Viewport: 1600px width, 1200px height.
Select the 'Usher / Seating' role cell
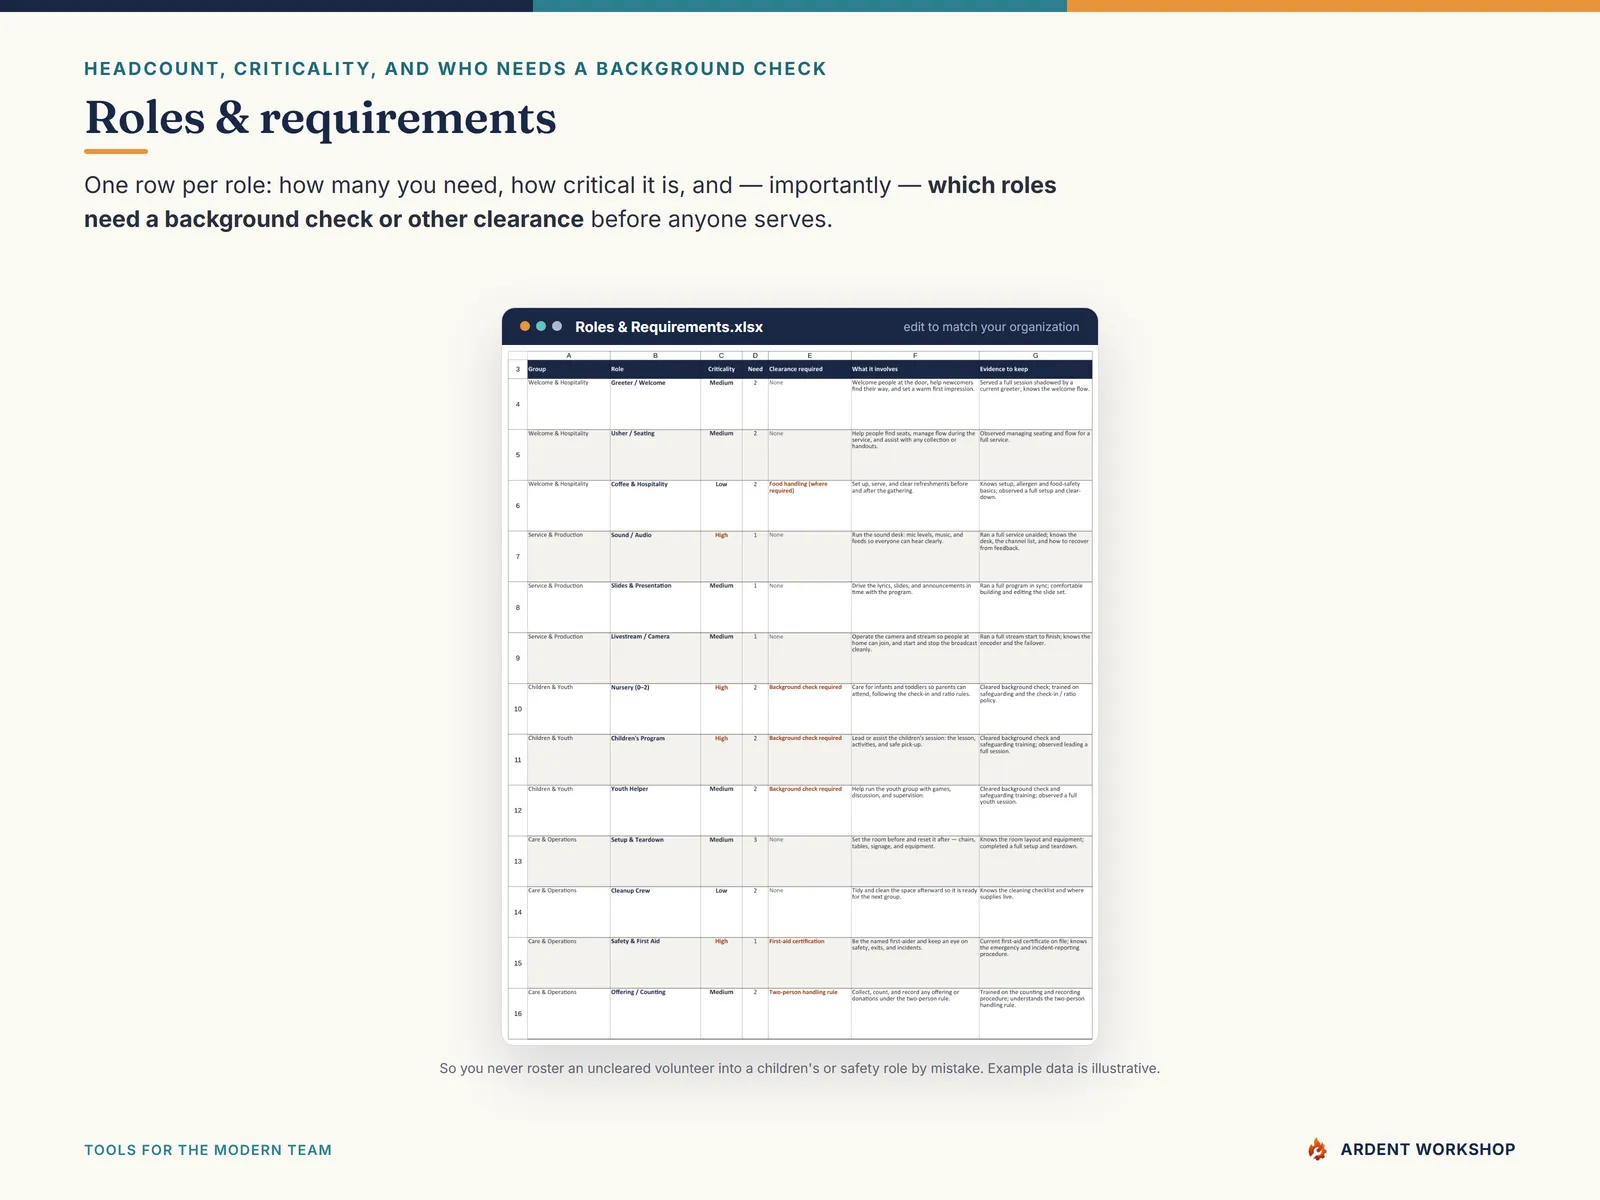tap(655, 455)
